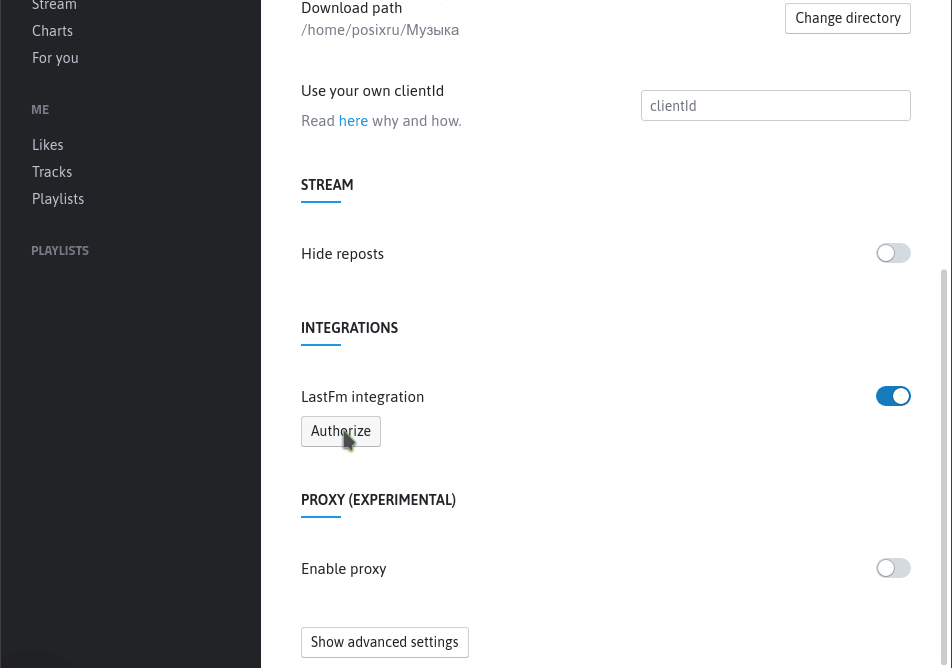952x668 pixels.
Task: Click the vertical scrollbar thumb
Action: coord(945,468)
